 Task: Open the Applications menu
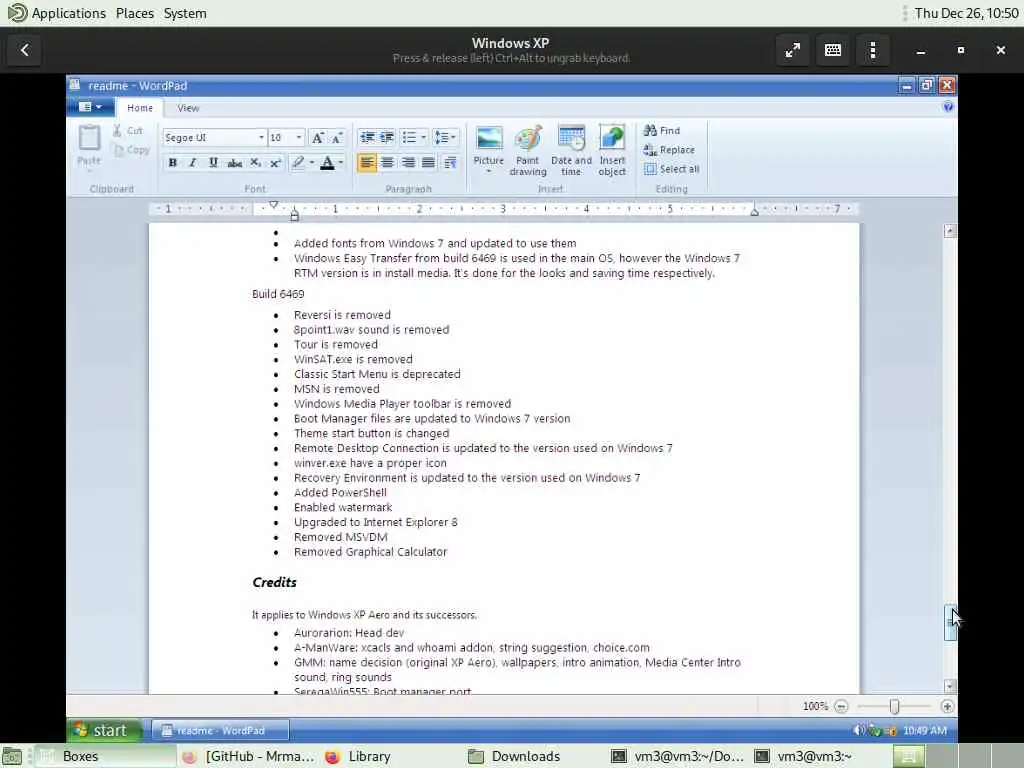pos(69,13)
